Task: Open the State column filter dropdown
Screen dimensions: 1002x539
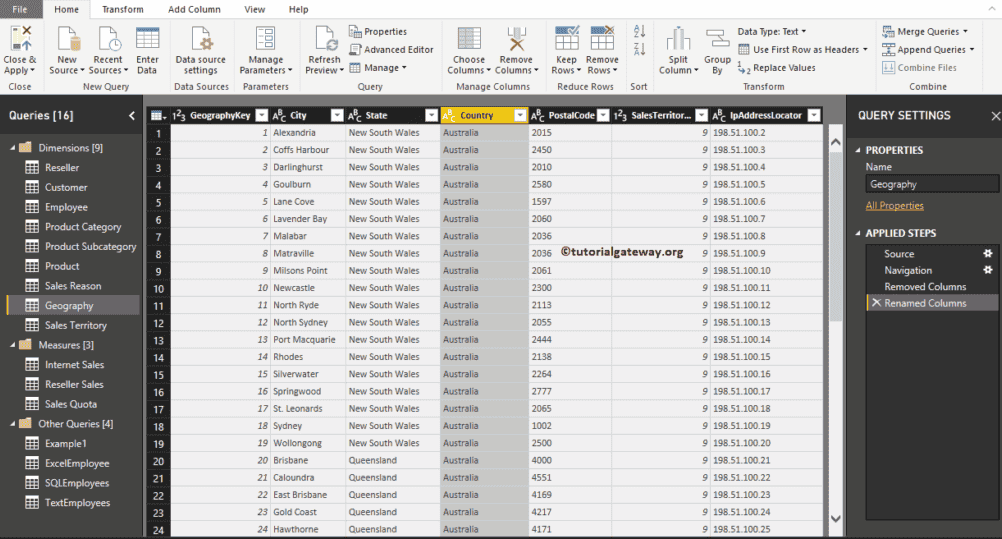Action: pyautogui.click(x=431, y=115)
